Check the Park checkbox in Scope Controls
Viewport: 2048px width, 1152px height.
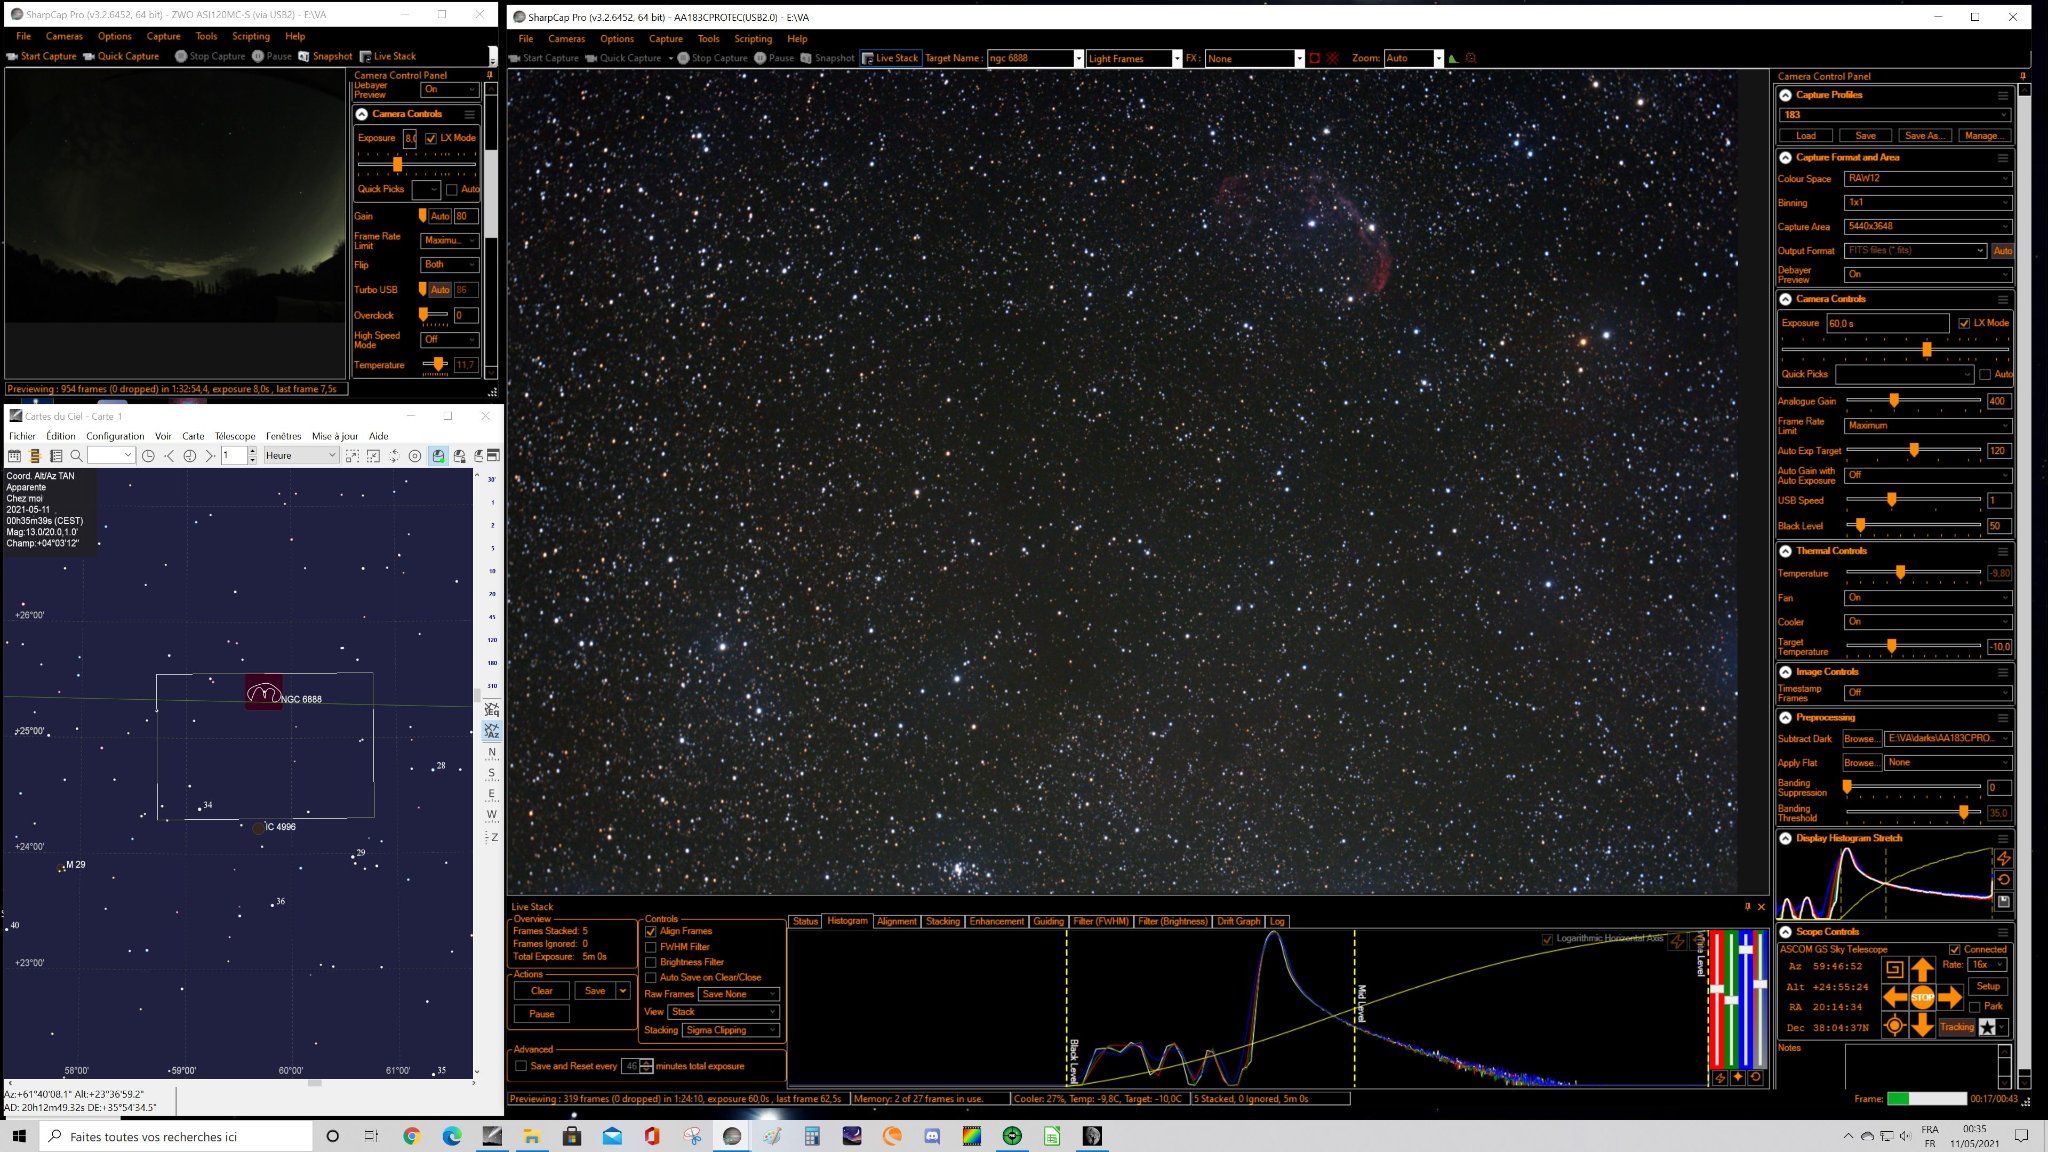1974,1007
